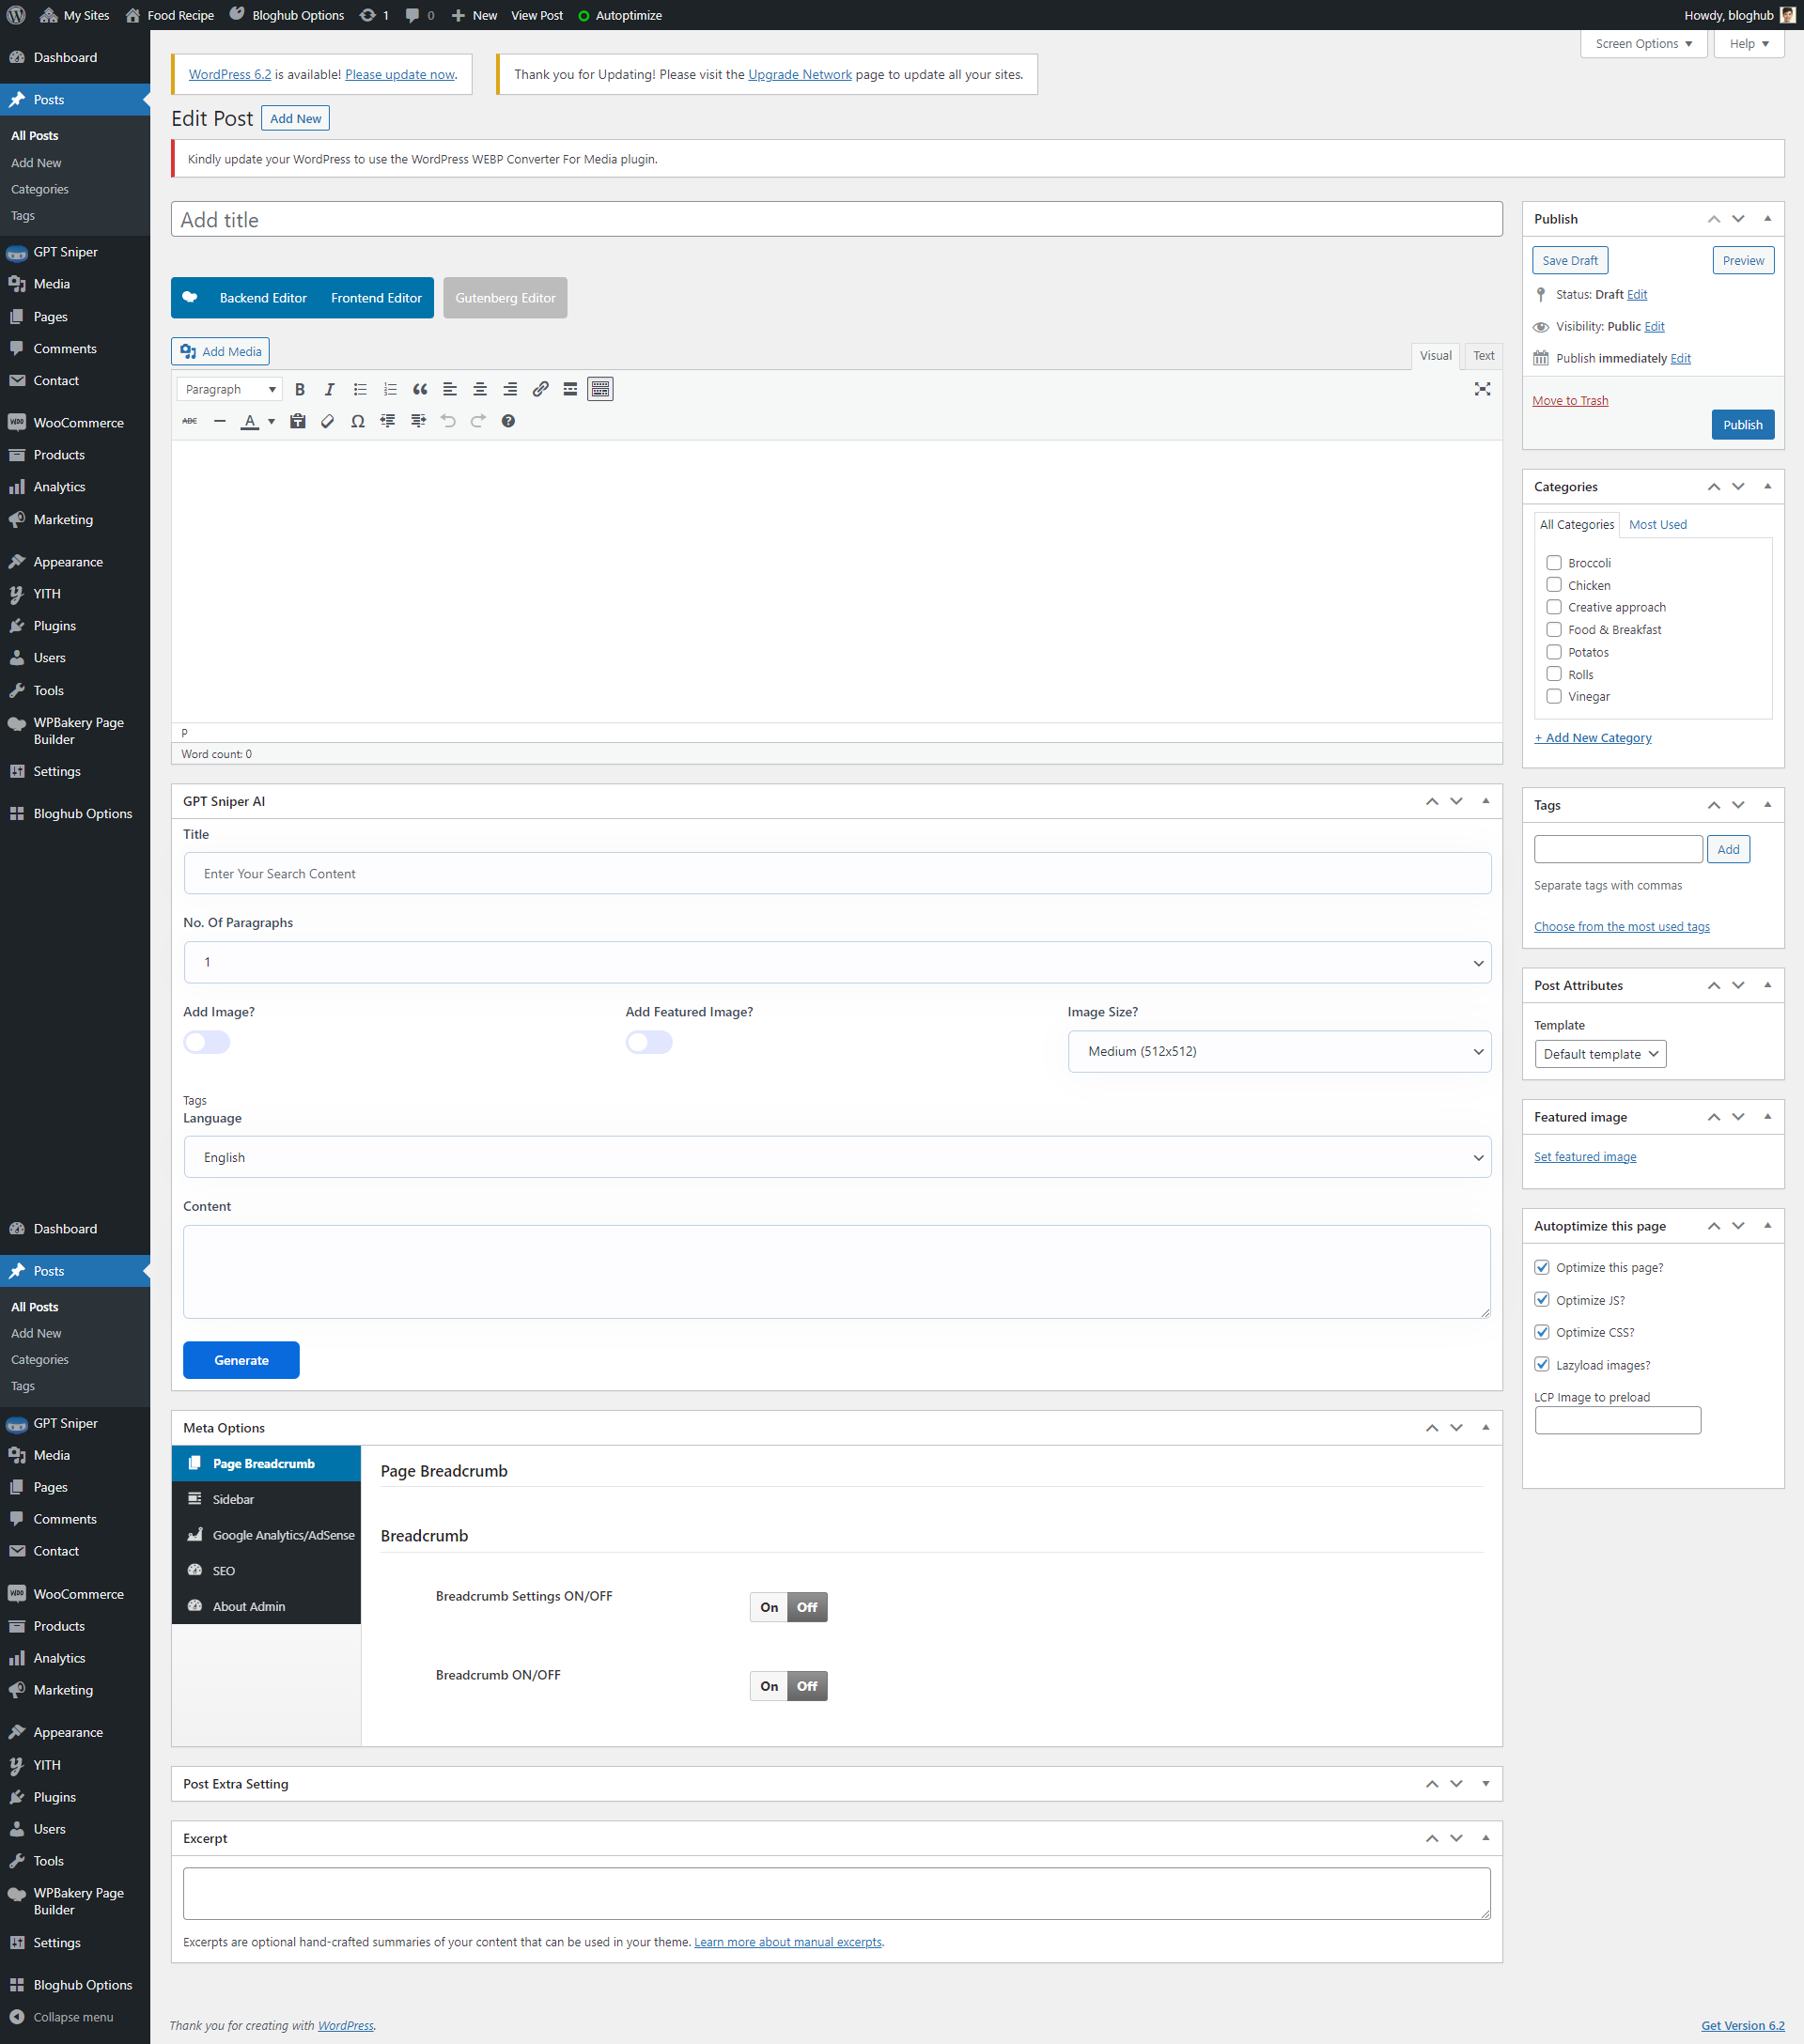Toggle the Add Image switch

coord(207,1042)
